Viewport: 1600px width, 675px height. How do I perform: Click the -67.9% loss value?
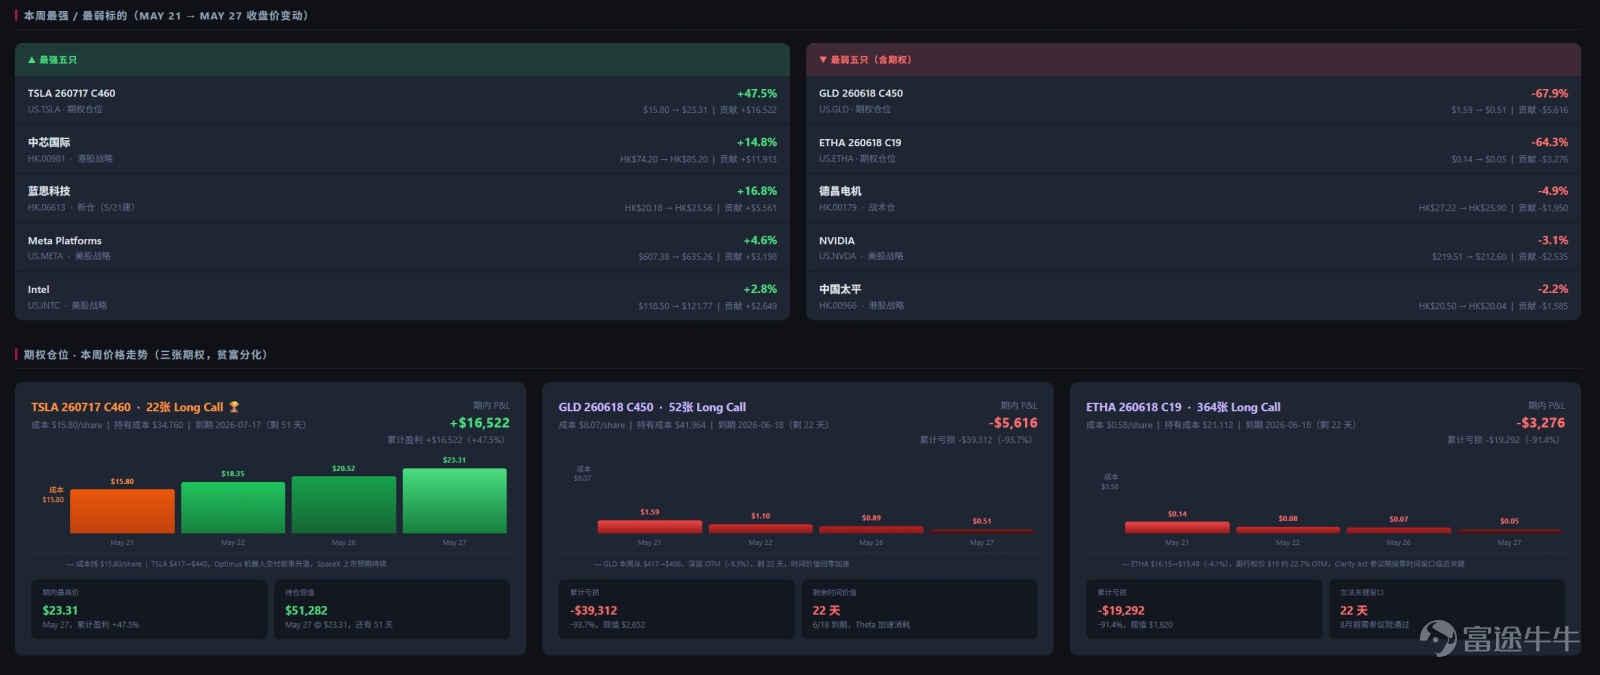click(x=1549, y=93)
